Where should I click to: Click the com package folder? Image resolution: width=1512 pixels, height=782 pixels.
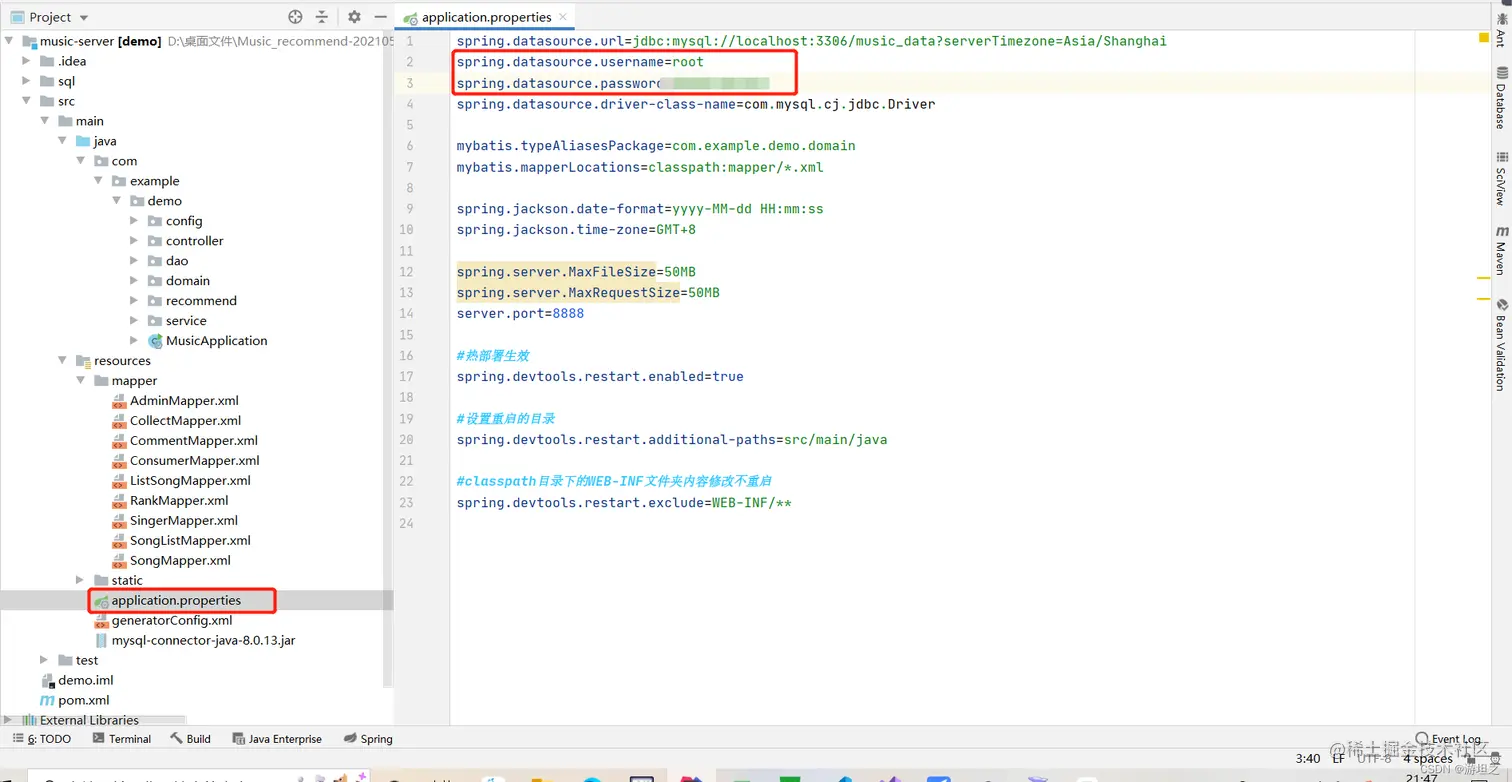124,161
